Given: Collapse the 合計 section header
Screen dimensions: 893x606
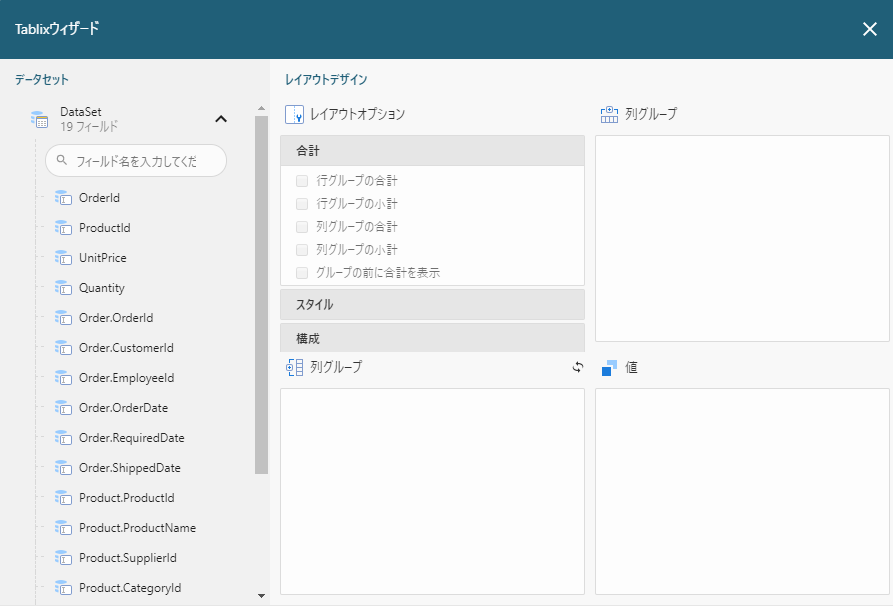Looking at the screenshot, I should tap(432, 151).
